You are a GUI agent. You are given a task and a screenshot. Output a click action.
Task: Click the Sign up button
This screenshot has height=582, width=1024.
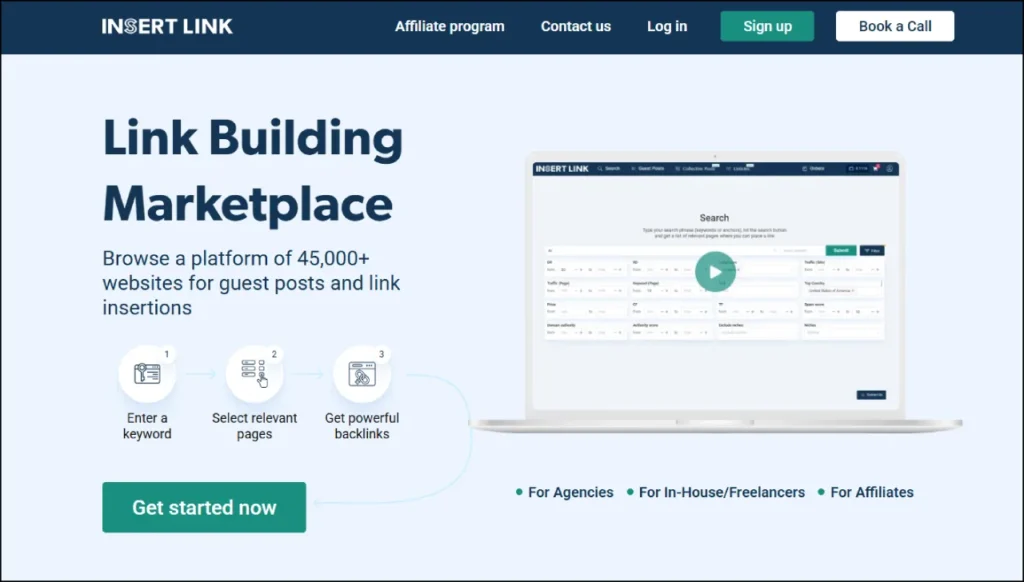[x=767, y=26]
